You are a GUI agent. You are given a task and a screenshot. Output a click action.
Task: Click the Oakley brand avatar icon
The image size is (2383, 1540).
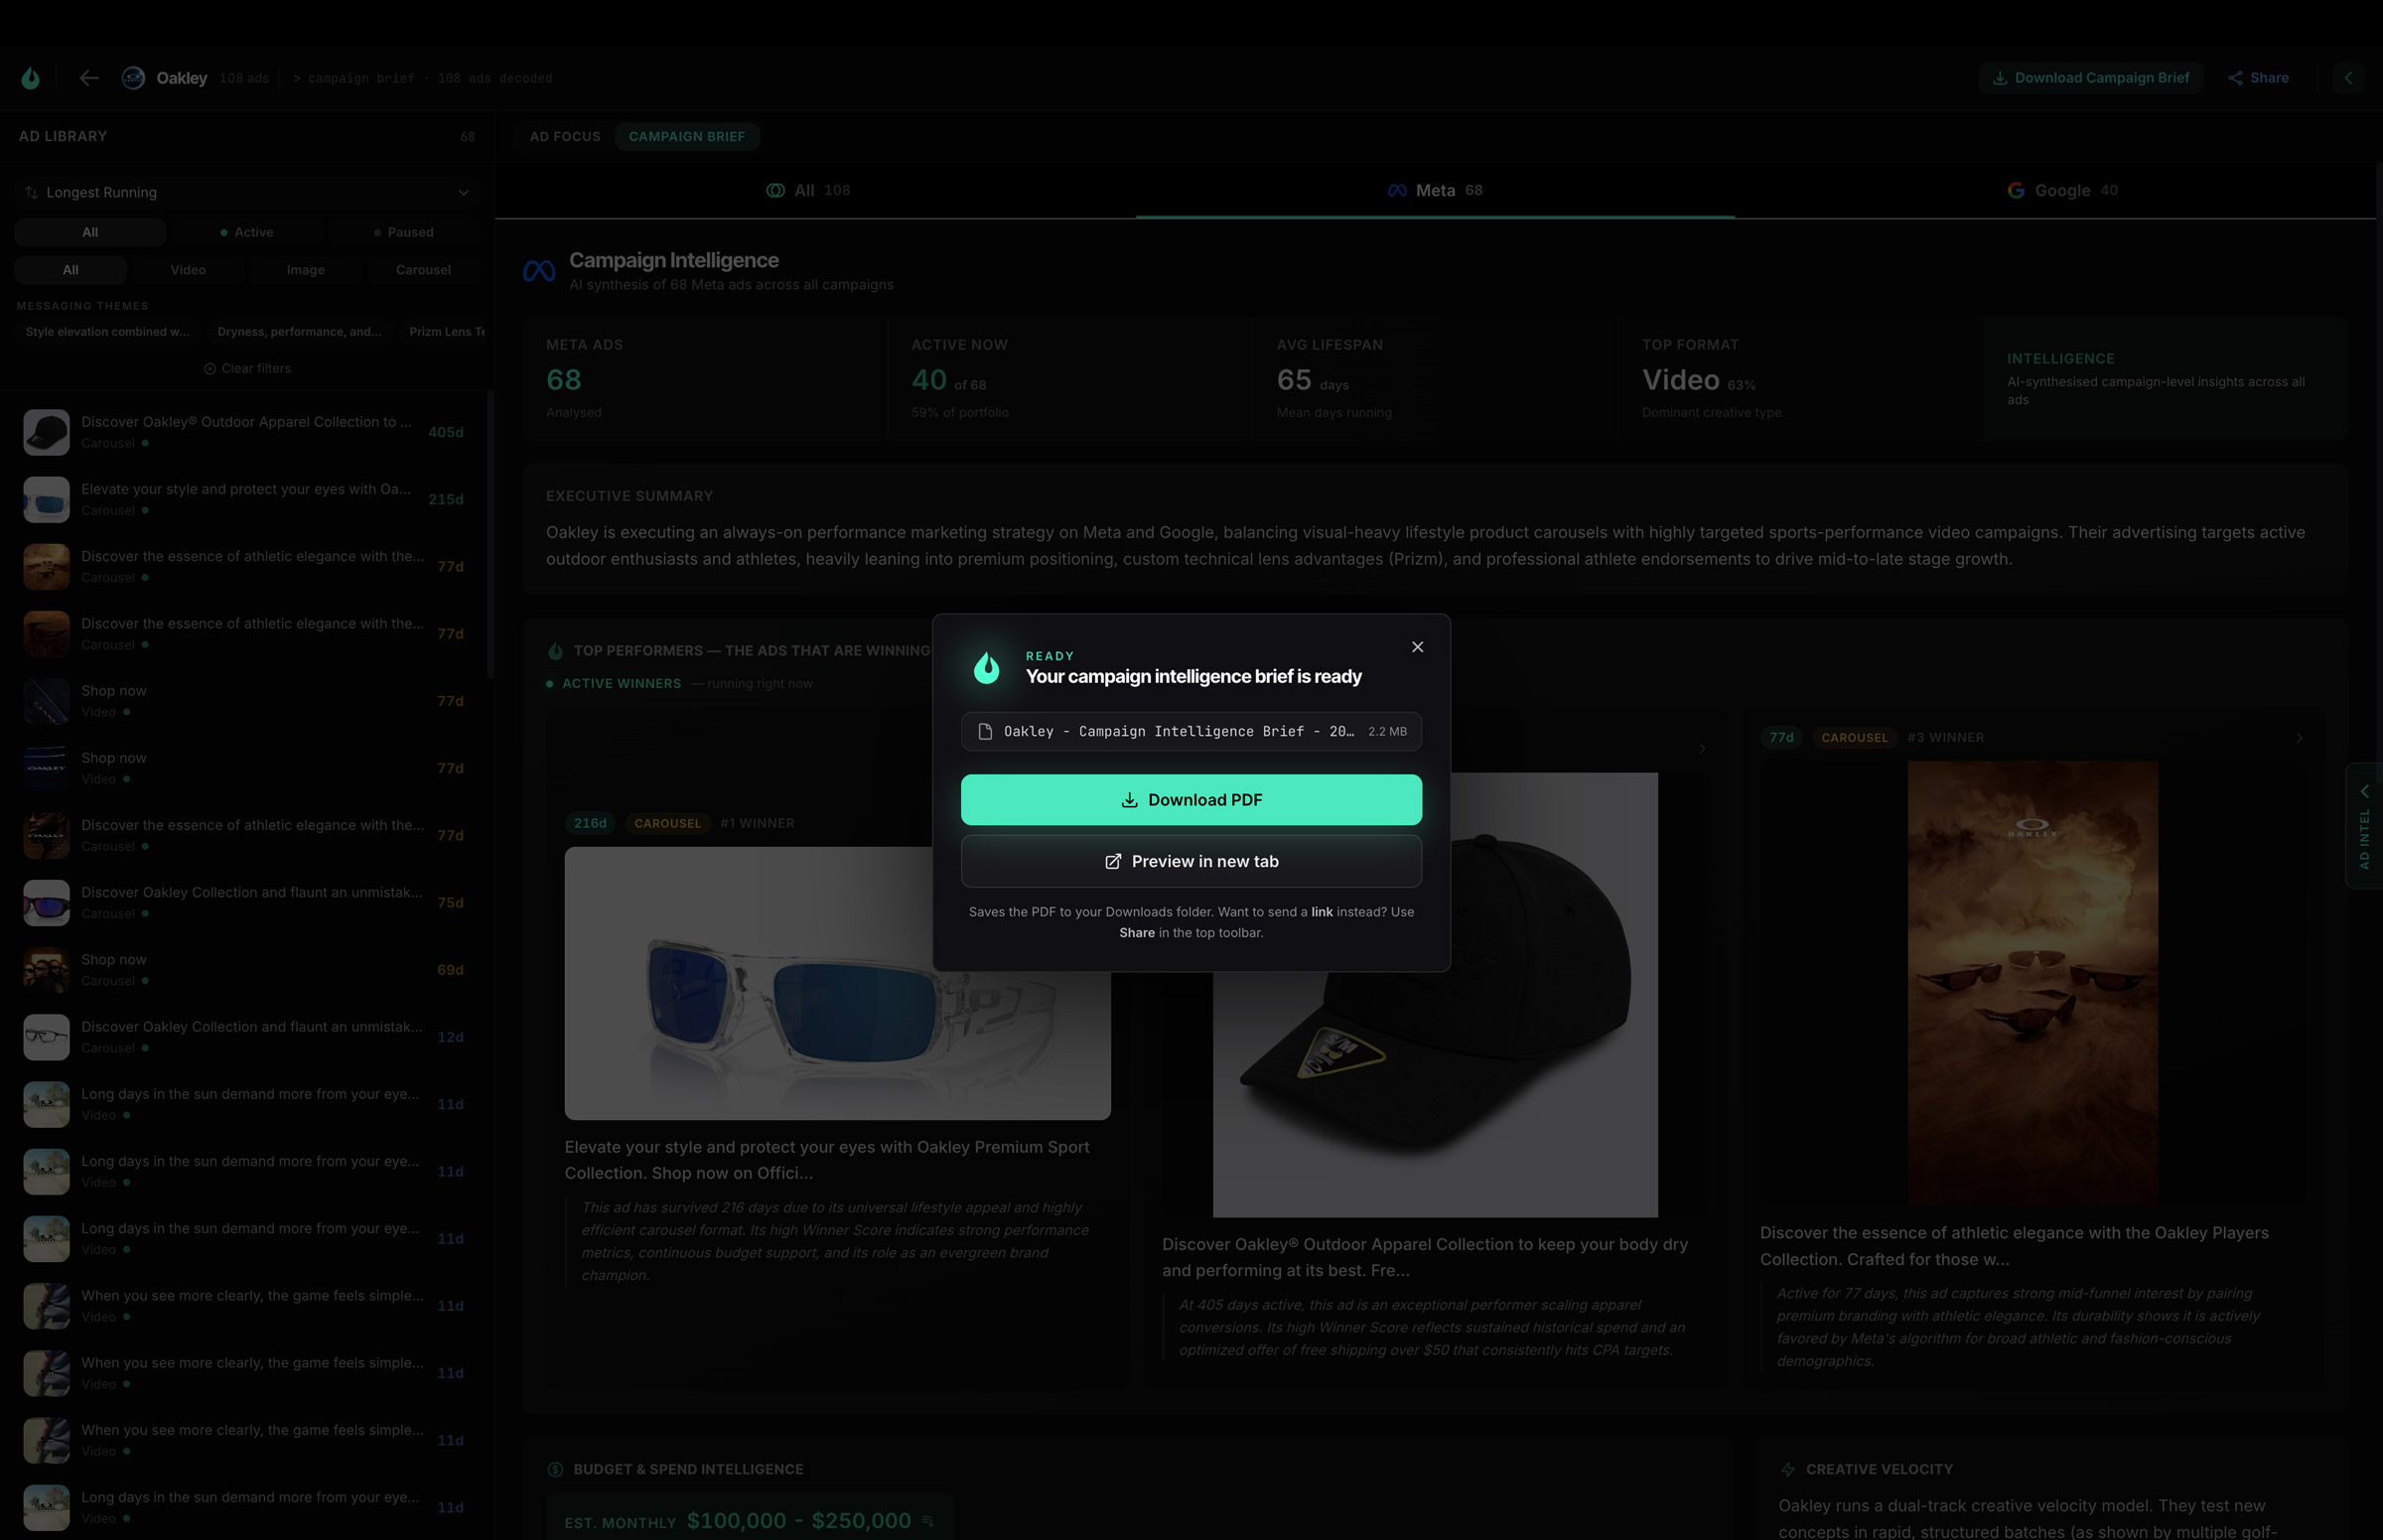(133, 78)
